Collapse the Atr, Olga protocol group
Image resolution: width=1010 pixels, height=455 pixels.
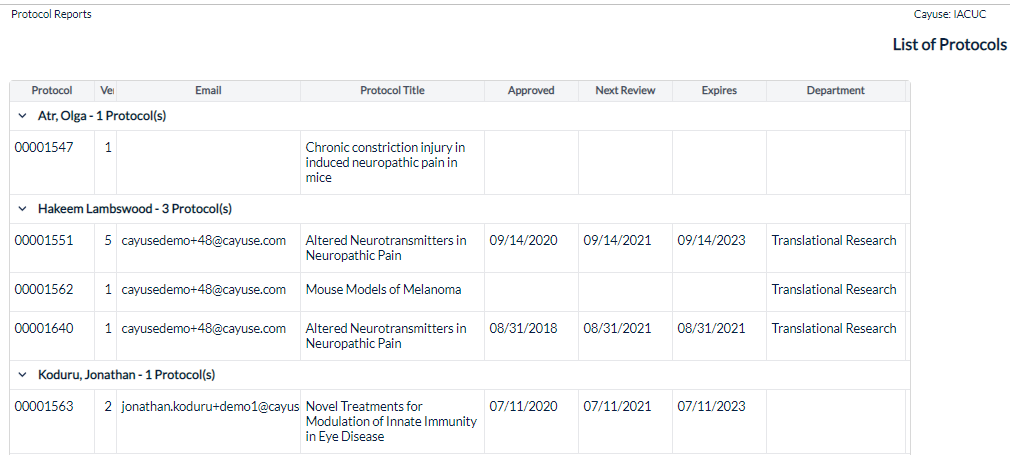tap(23, 117)
